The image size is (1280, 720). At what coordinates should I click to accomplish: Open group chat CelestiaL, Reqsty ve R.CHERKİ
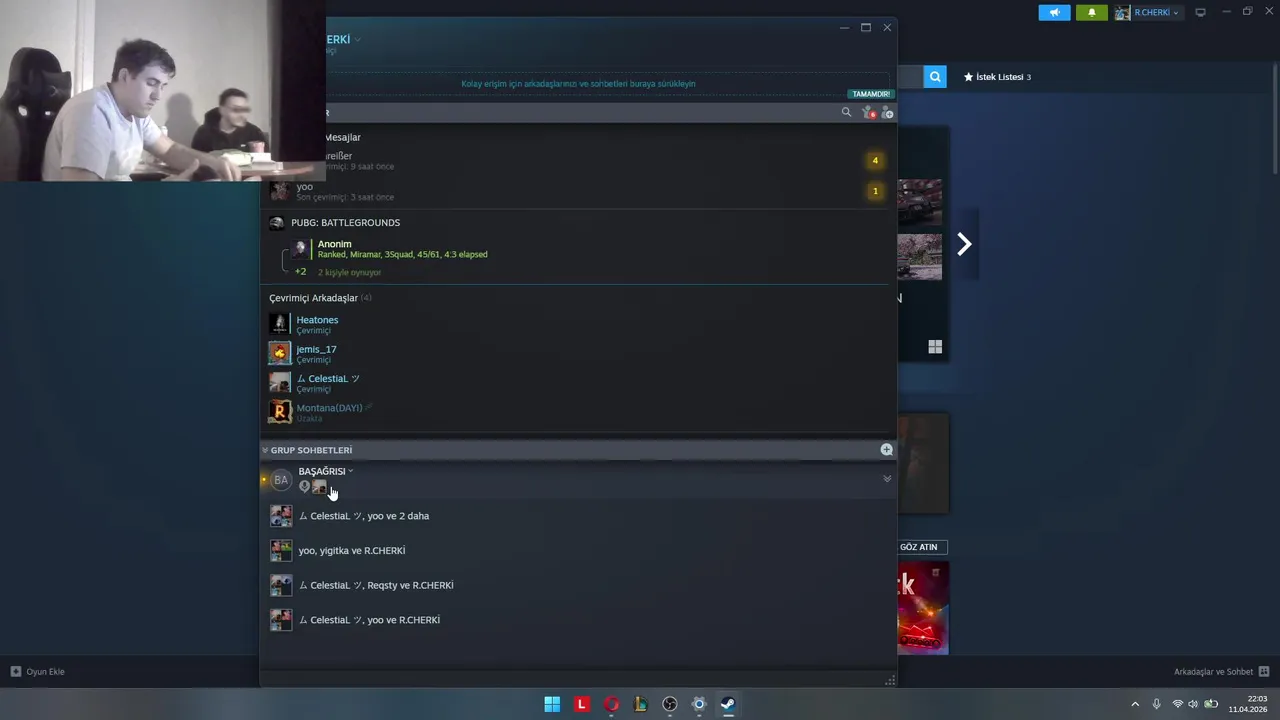578,585
